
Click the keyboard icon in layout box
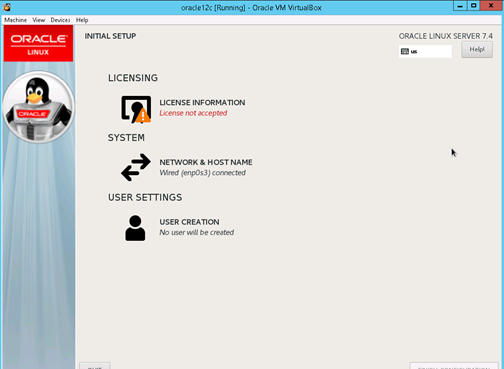405,51
